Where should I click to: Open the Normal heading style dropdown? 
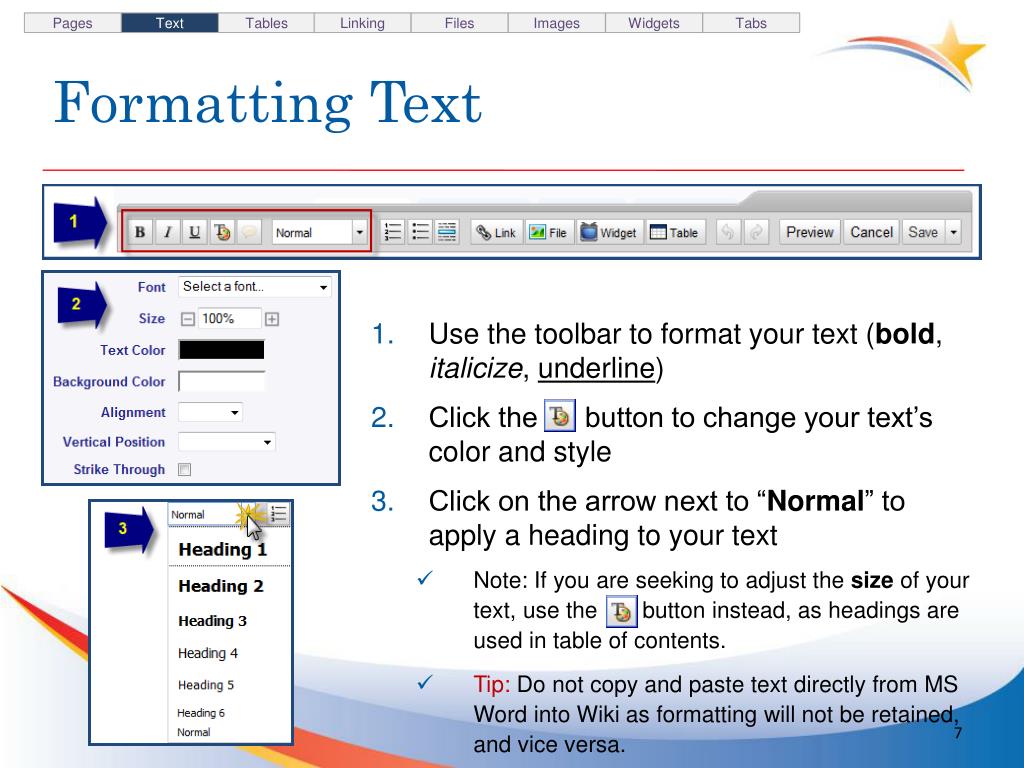pyautogui.click(x=359, y=232)
